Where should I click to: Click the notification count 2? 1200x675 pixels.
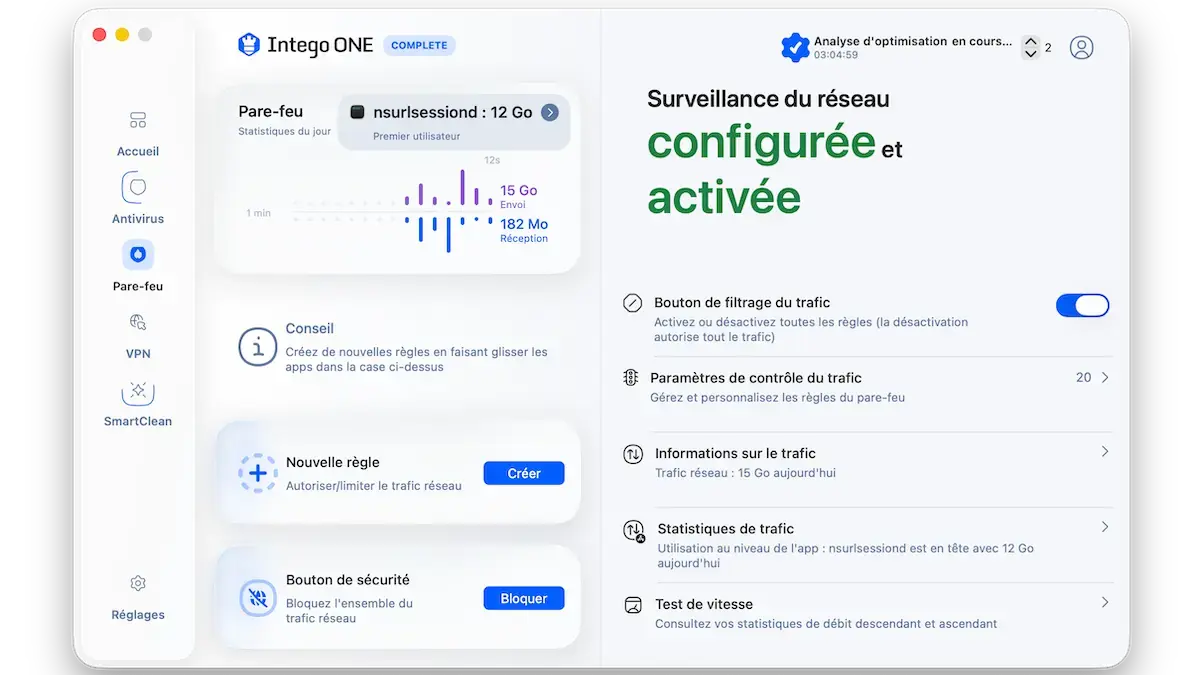point(1048,48)
